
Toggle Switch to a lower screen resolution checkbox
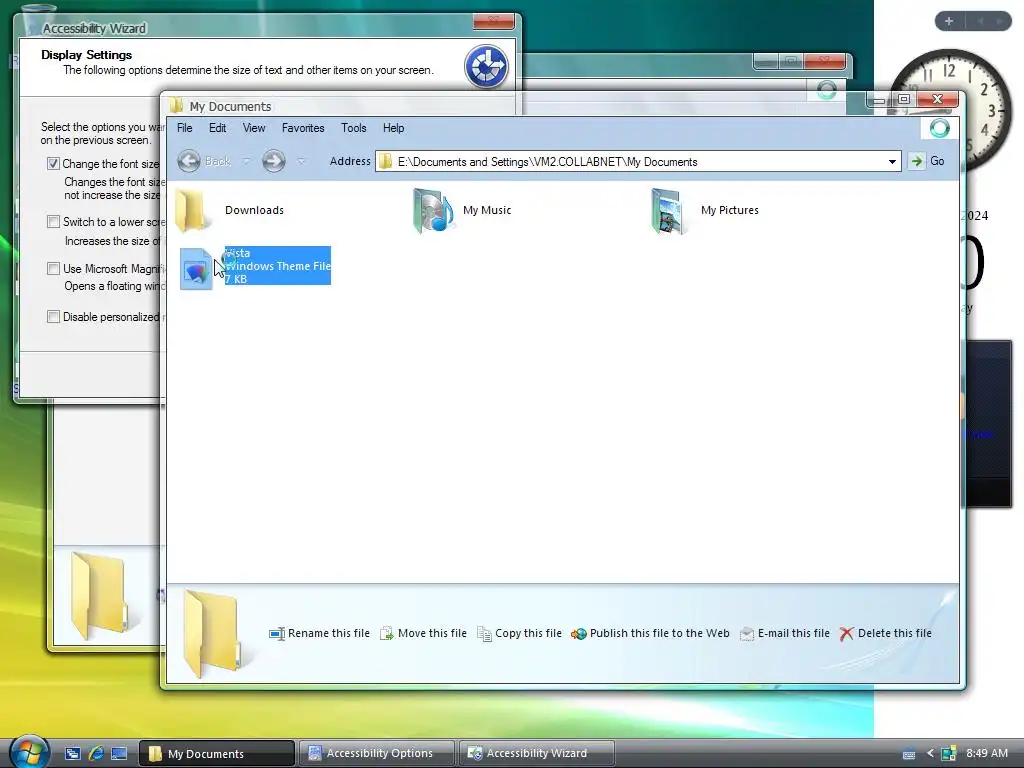[x=54, y=221]
